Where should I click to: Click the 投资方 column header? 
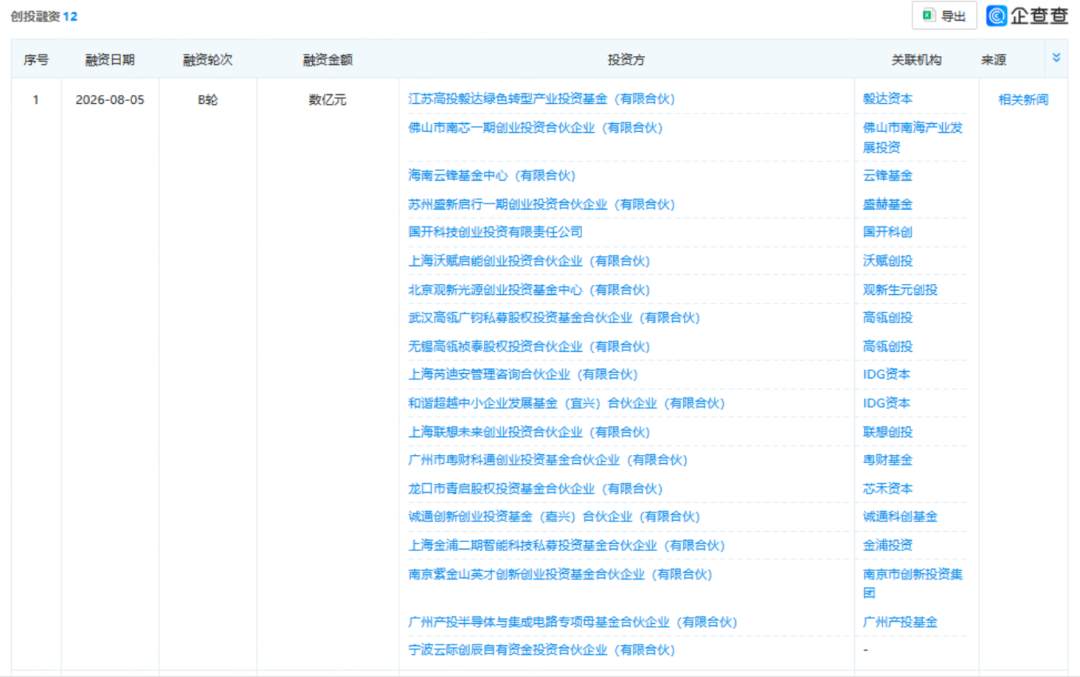tap(626, 60)
